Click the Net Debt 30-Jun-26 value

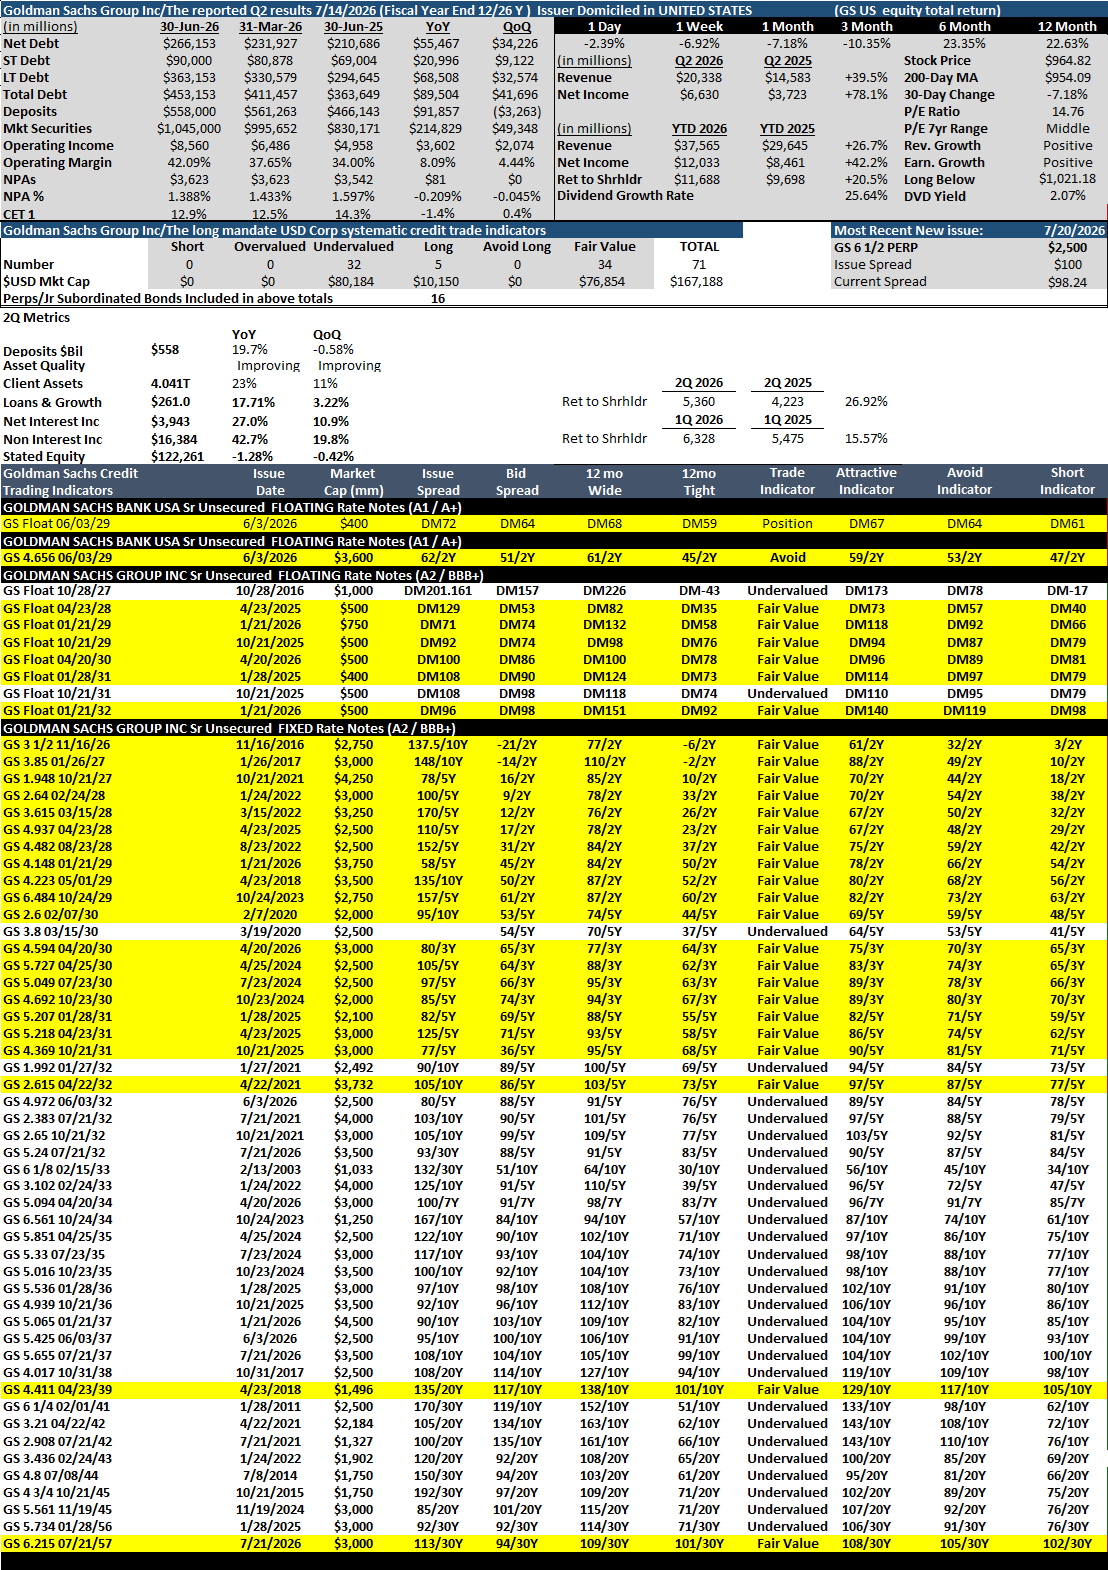pyautogui.click(x=189, y=44)
